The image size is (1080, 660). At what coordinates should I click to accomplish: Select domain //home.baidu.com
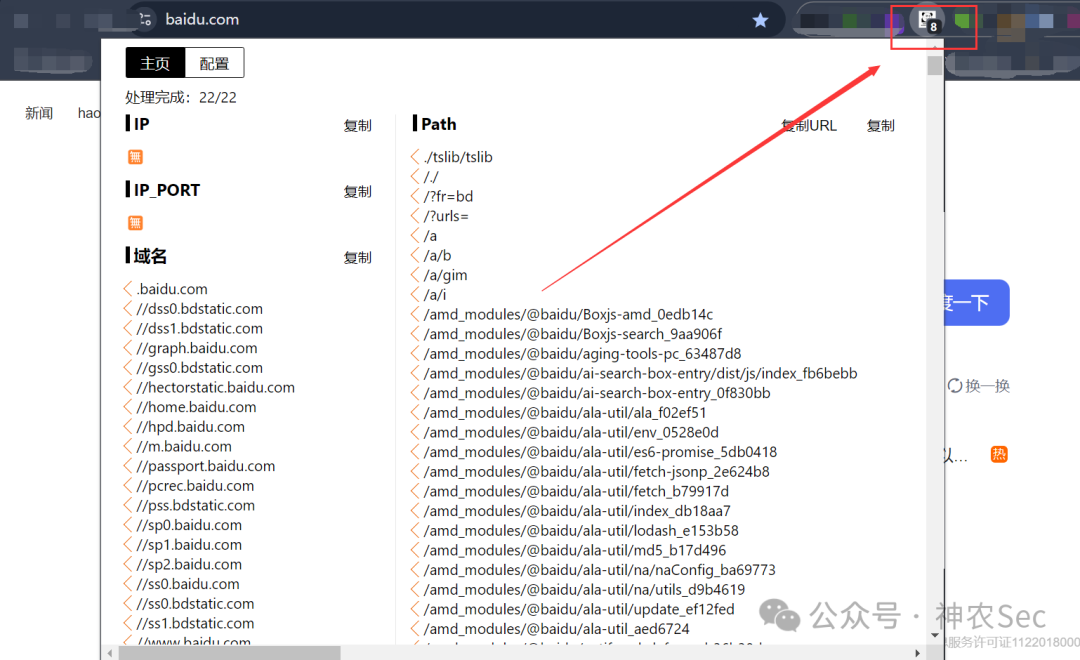point(196,407)
